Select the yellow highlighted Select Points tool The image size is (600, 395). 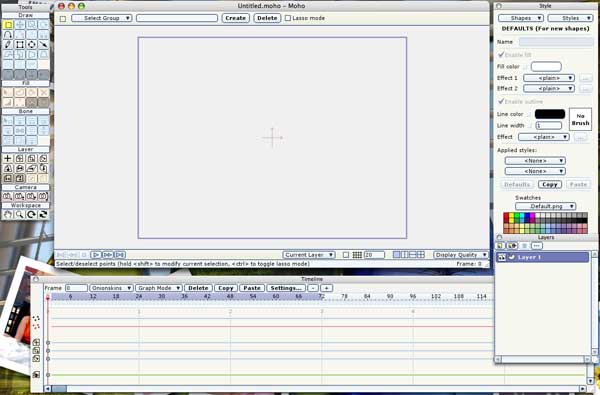tap(8, 25)
